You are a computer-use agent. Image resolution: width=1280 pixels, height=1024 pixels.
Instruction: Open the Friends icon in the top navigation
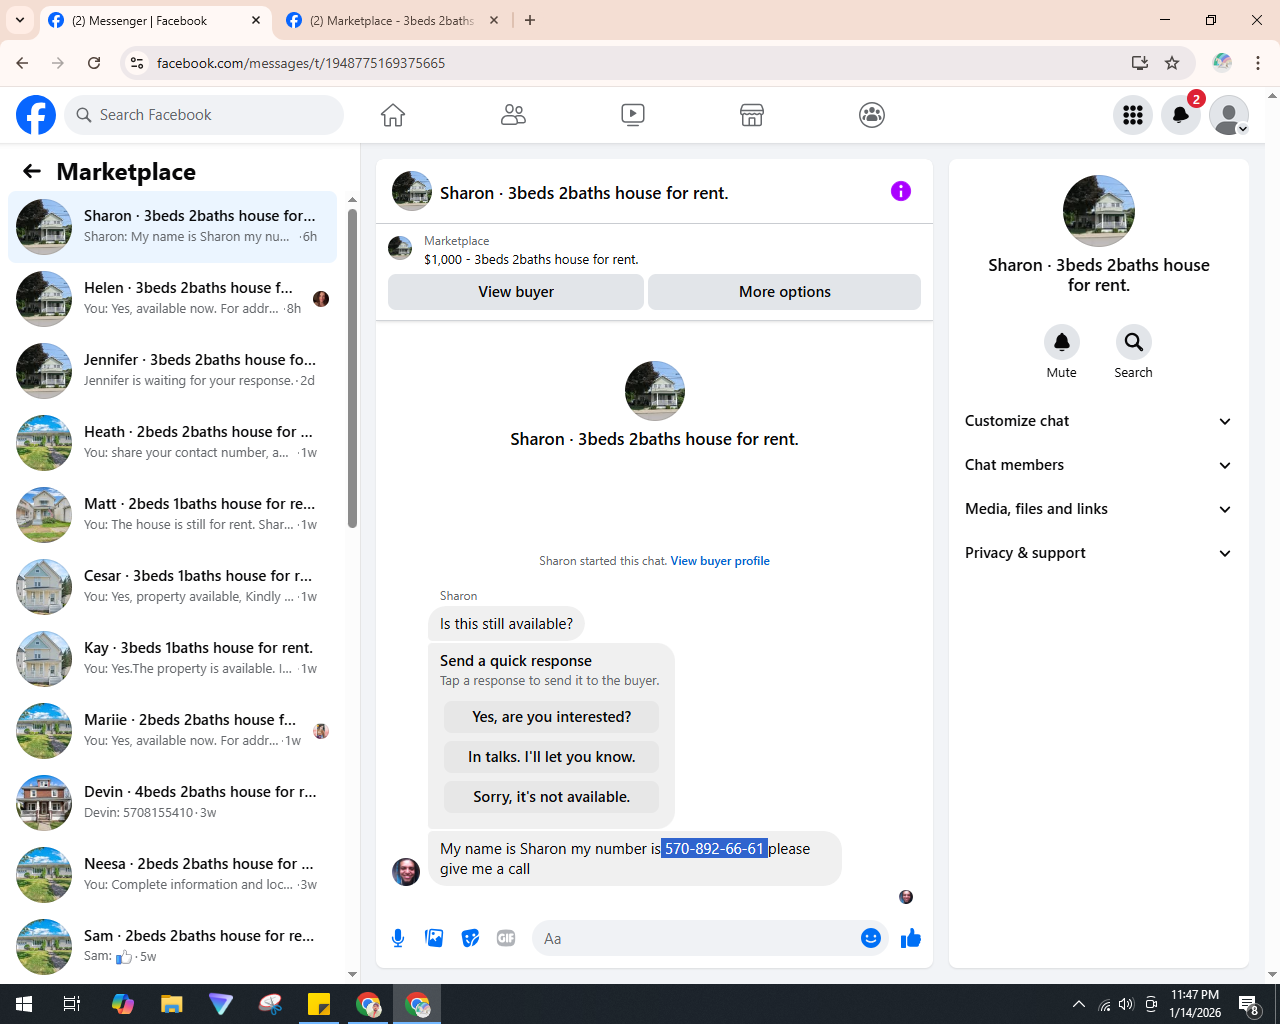pyautogui.click(x=513, y=115)
